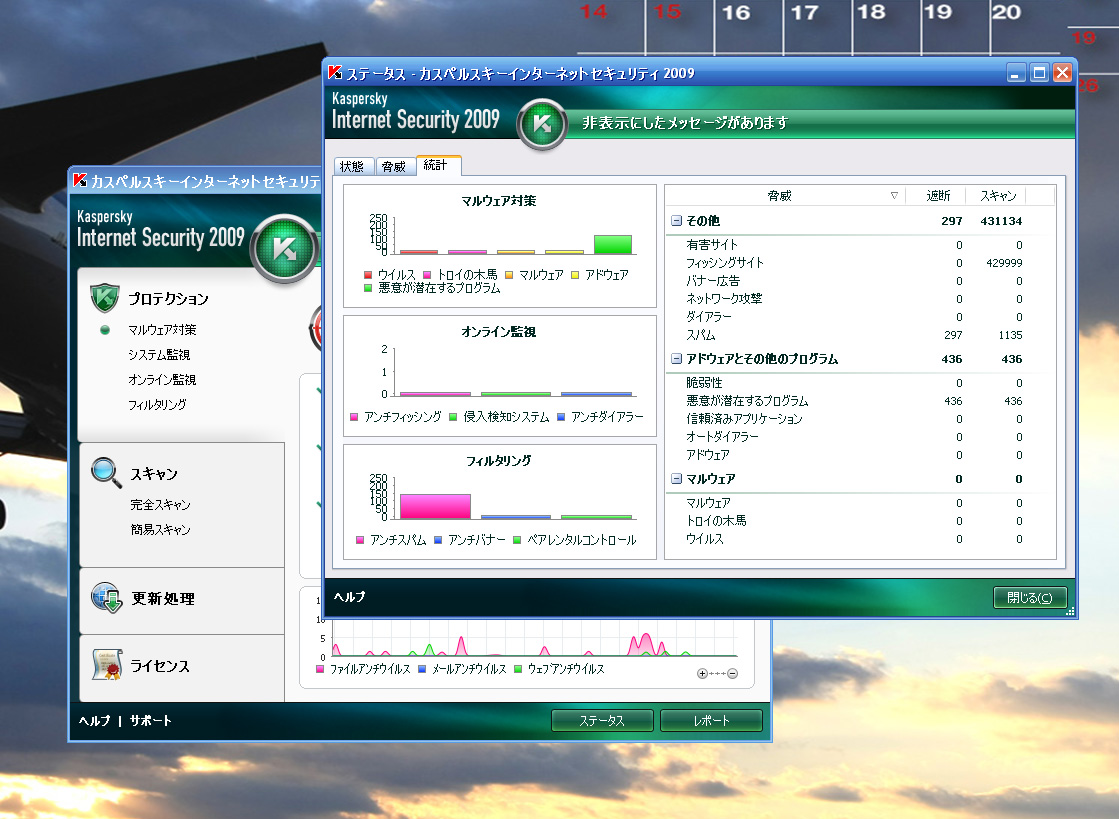The image size is (1119, 819).
Task: Zoom in the activity graph with the plus icon
Action: 702,673
